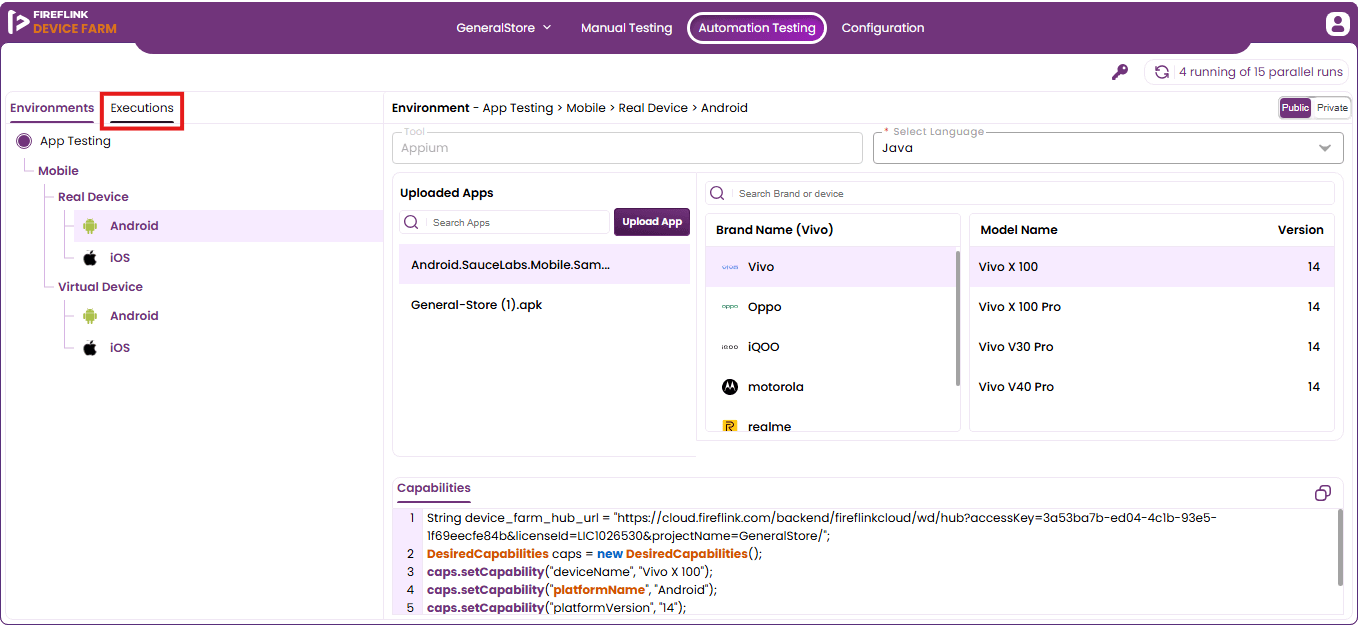The width and height of the screenshot is (1361, 626).
Task: Copy capabilities code with copy icon
Action: pos(1323,493)
